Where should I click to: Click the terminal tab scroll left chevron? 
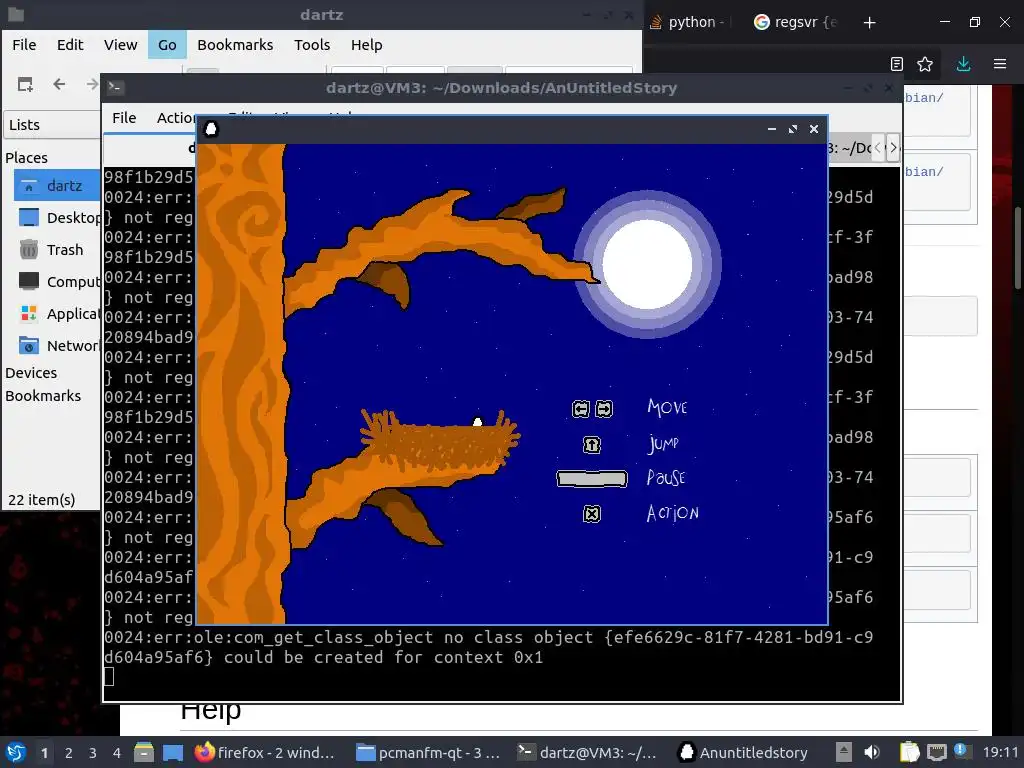[x=878, y=148]
